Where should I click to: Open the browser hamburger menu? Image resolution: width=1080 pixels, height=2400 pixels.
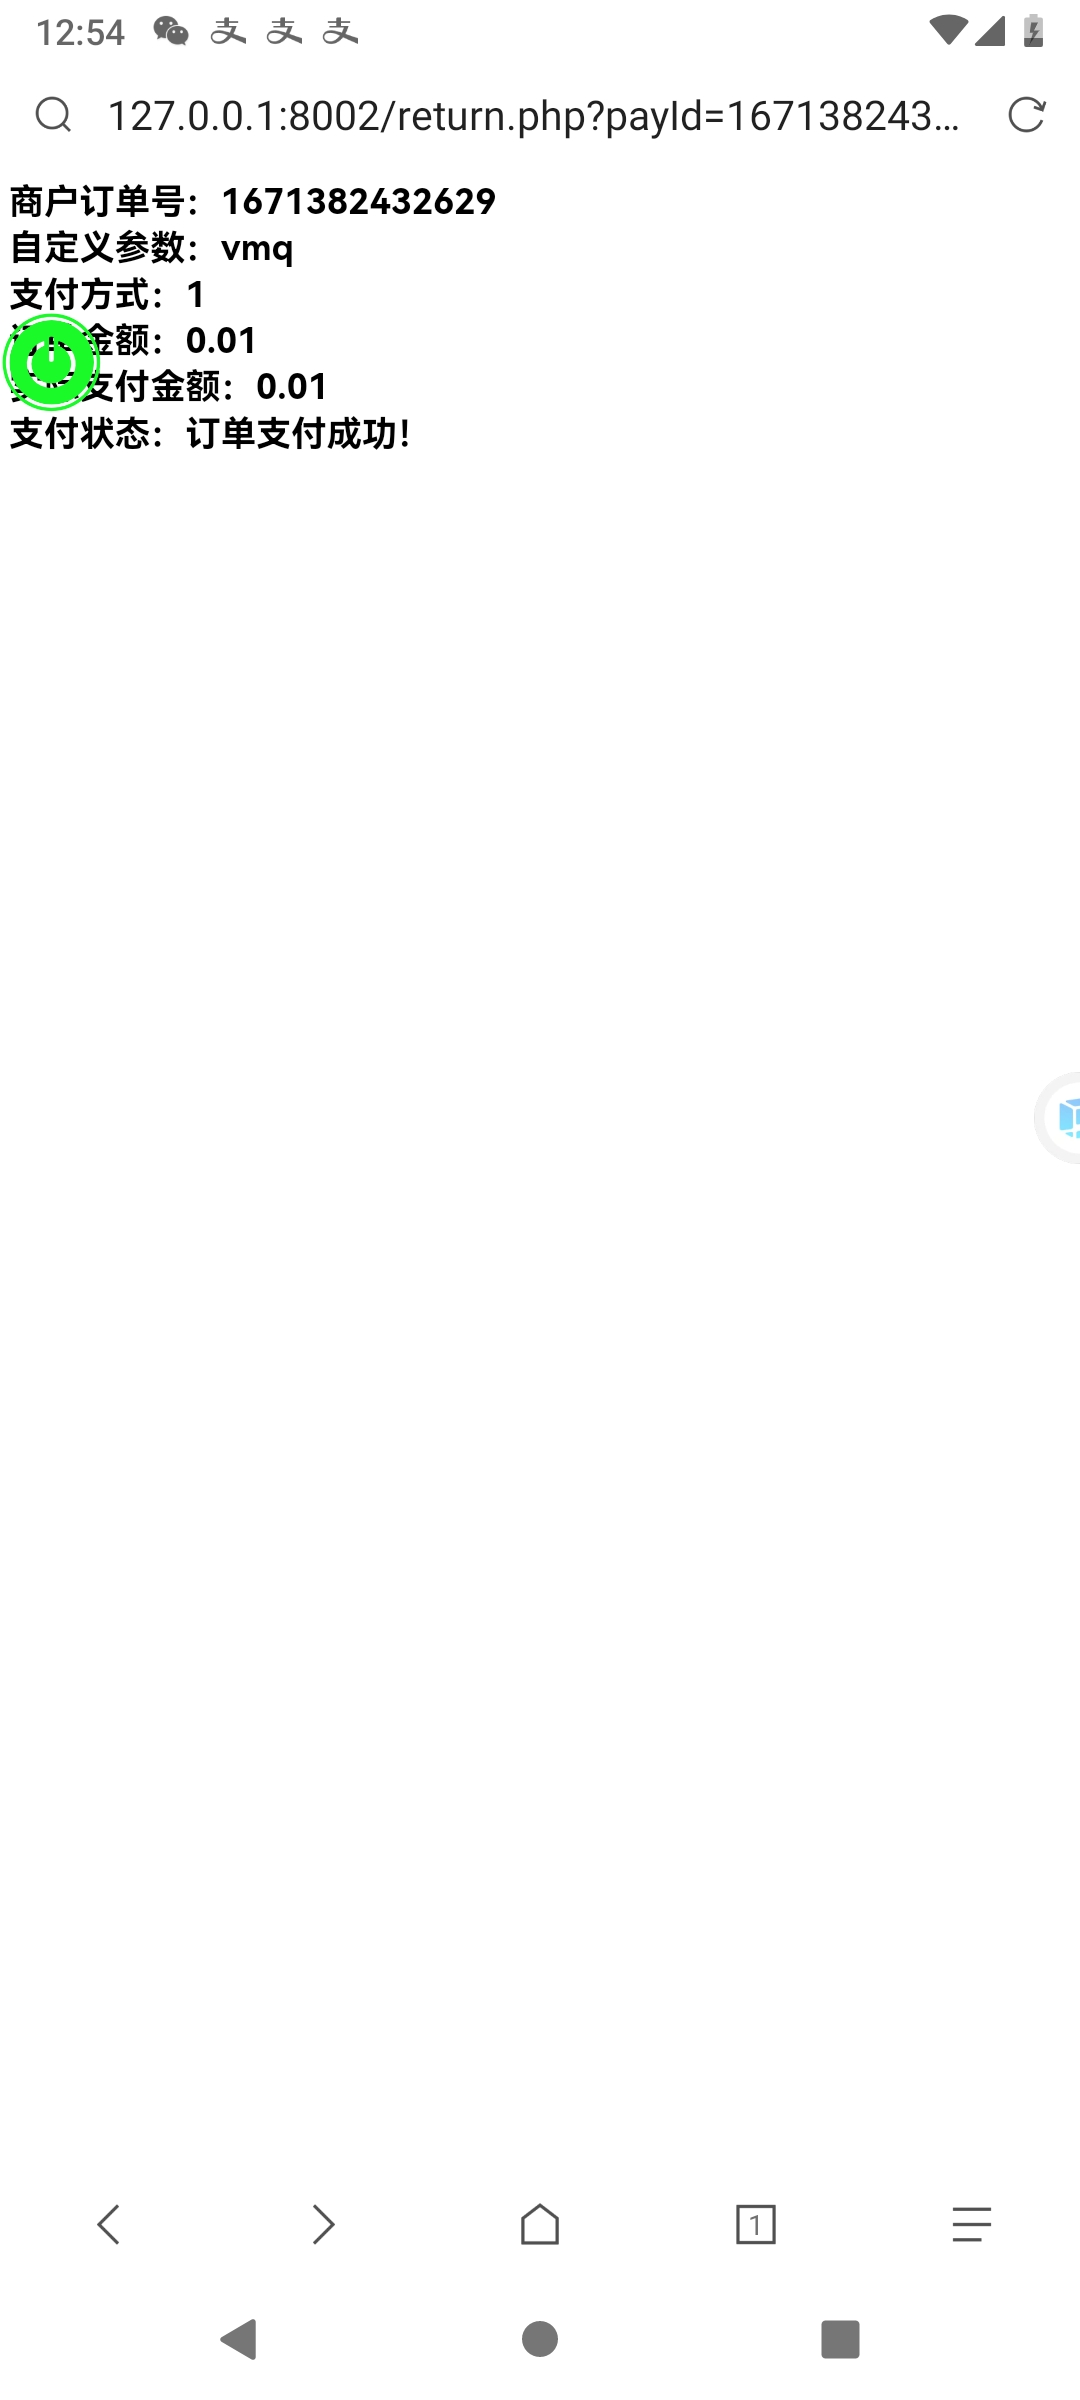971,2225
